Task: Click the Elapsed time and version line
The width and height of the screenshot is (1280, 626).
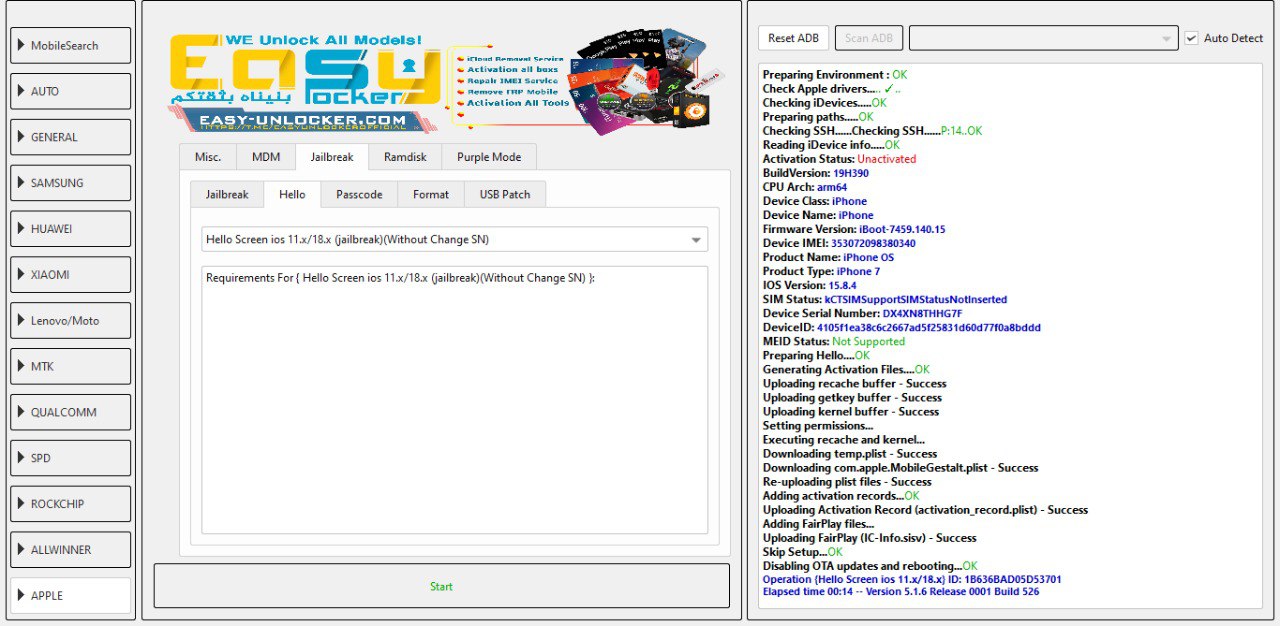Action: (x=900, y=591)
